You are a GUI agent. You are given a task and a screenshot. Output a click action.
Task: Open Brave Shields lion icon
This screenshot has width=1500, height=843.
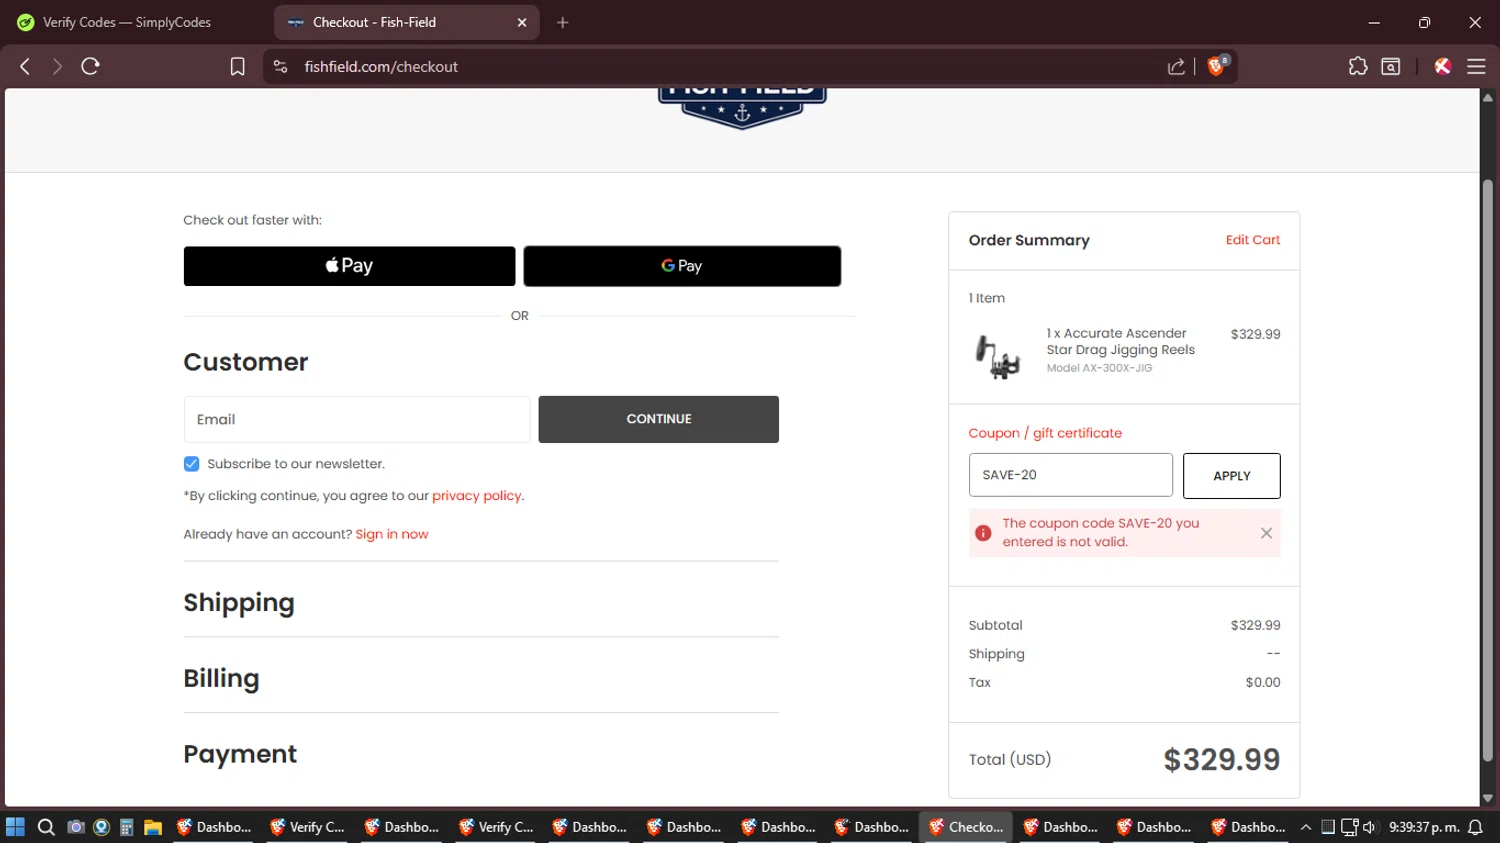pyautogui.click(x=1217, y=66)
